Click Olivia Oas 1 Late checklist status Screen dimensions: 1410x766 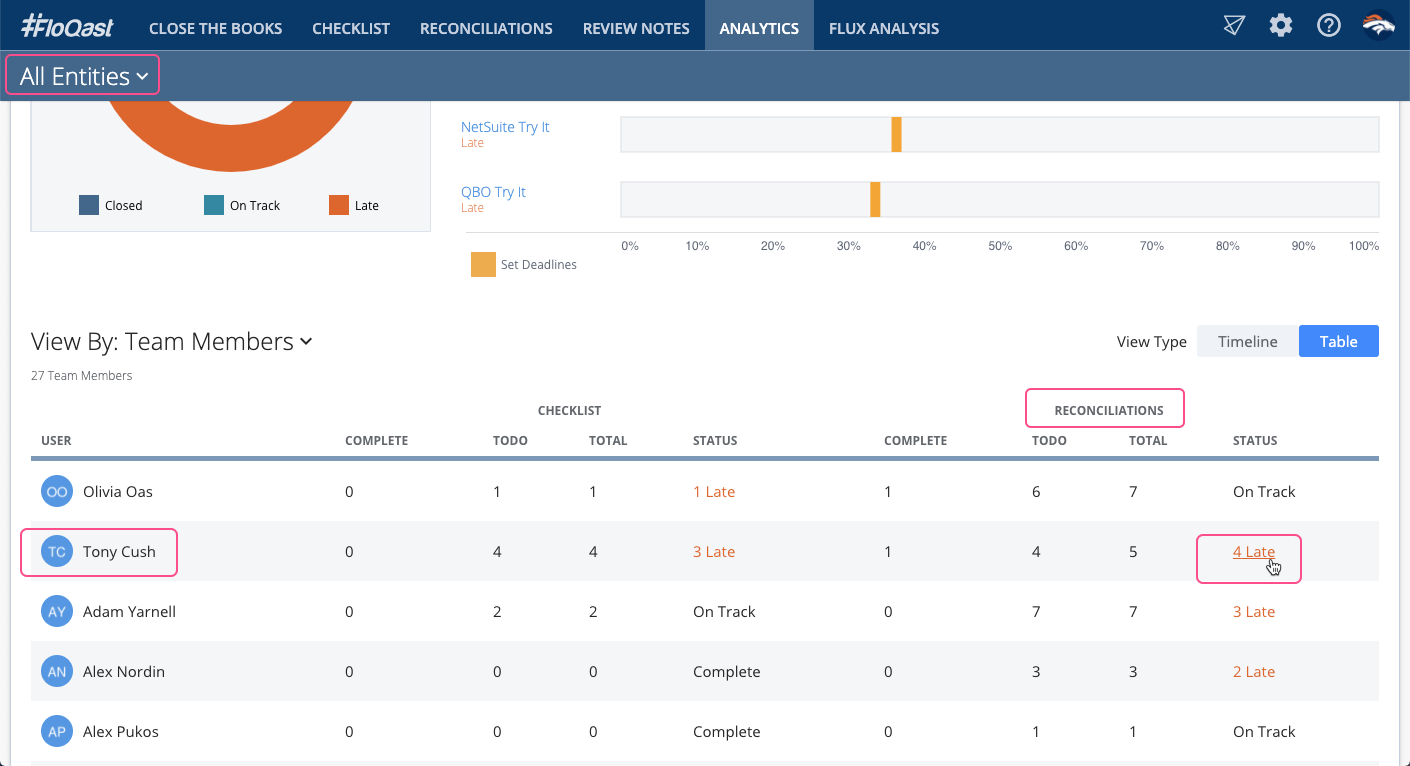point(714,492)
